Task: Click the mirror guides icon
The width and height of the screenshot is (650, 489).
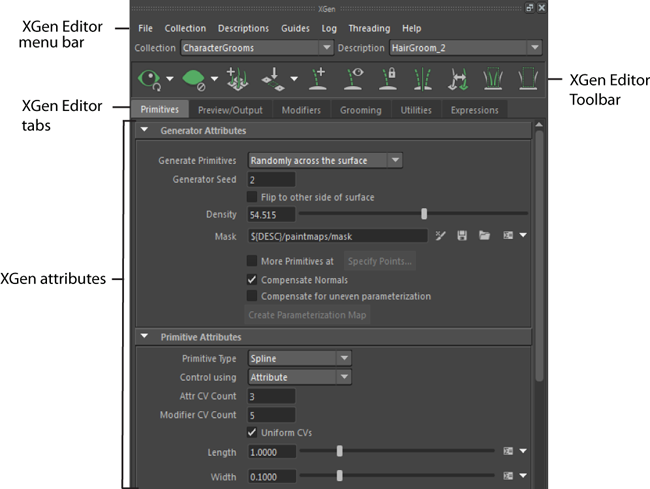Action: (422, 79)
